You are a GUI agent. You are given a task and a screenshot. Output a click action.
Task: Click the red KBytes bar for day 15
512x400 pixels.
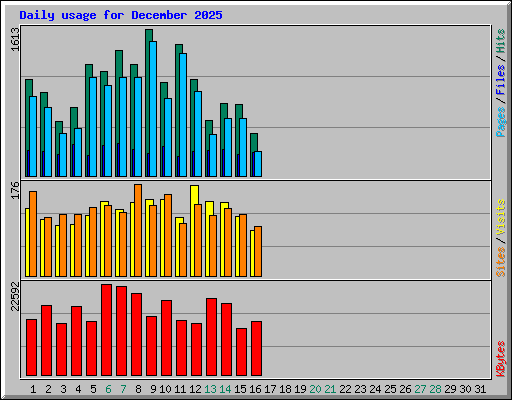pos(241,352)
